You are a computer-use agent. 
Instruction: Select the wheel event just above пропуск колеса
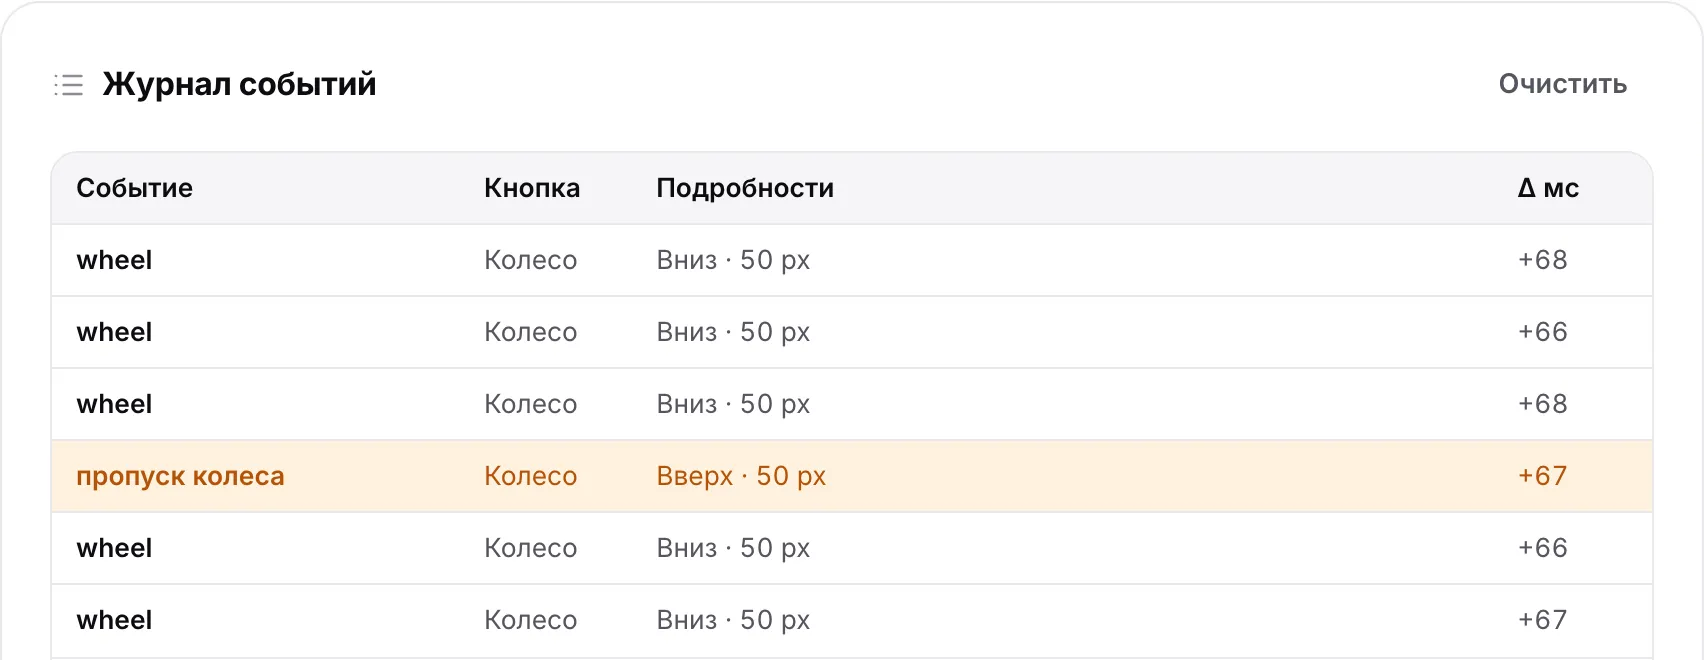(x=852, y=404)
